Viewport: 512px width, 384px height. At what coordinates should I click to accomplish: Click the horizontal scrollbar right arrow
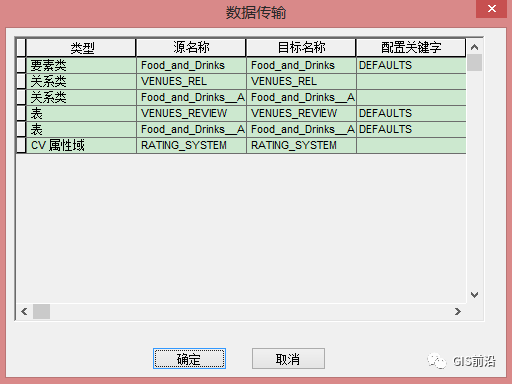(x=458, y=311)
